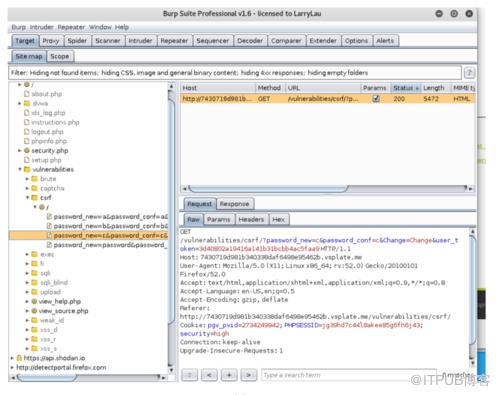Image resolution: width=500 pixels, height=395 pixels.
Task: Click the view_source.php gear icon
Action: tap(34, 311)
